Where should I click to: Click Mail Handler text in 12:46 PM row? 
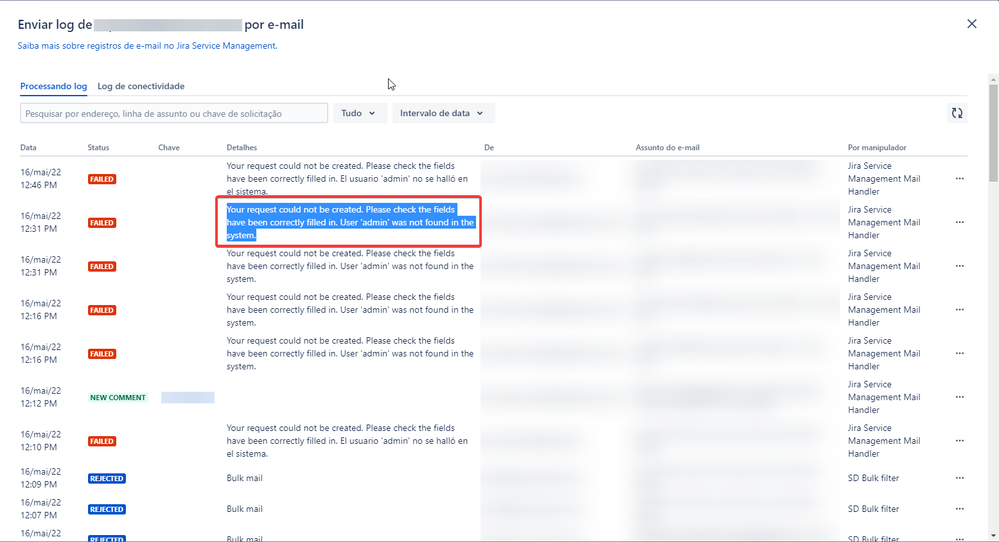point(884,179)
